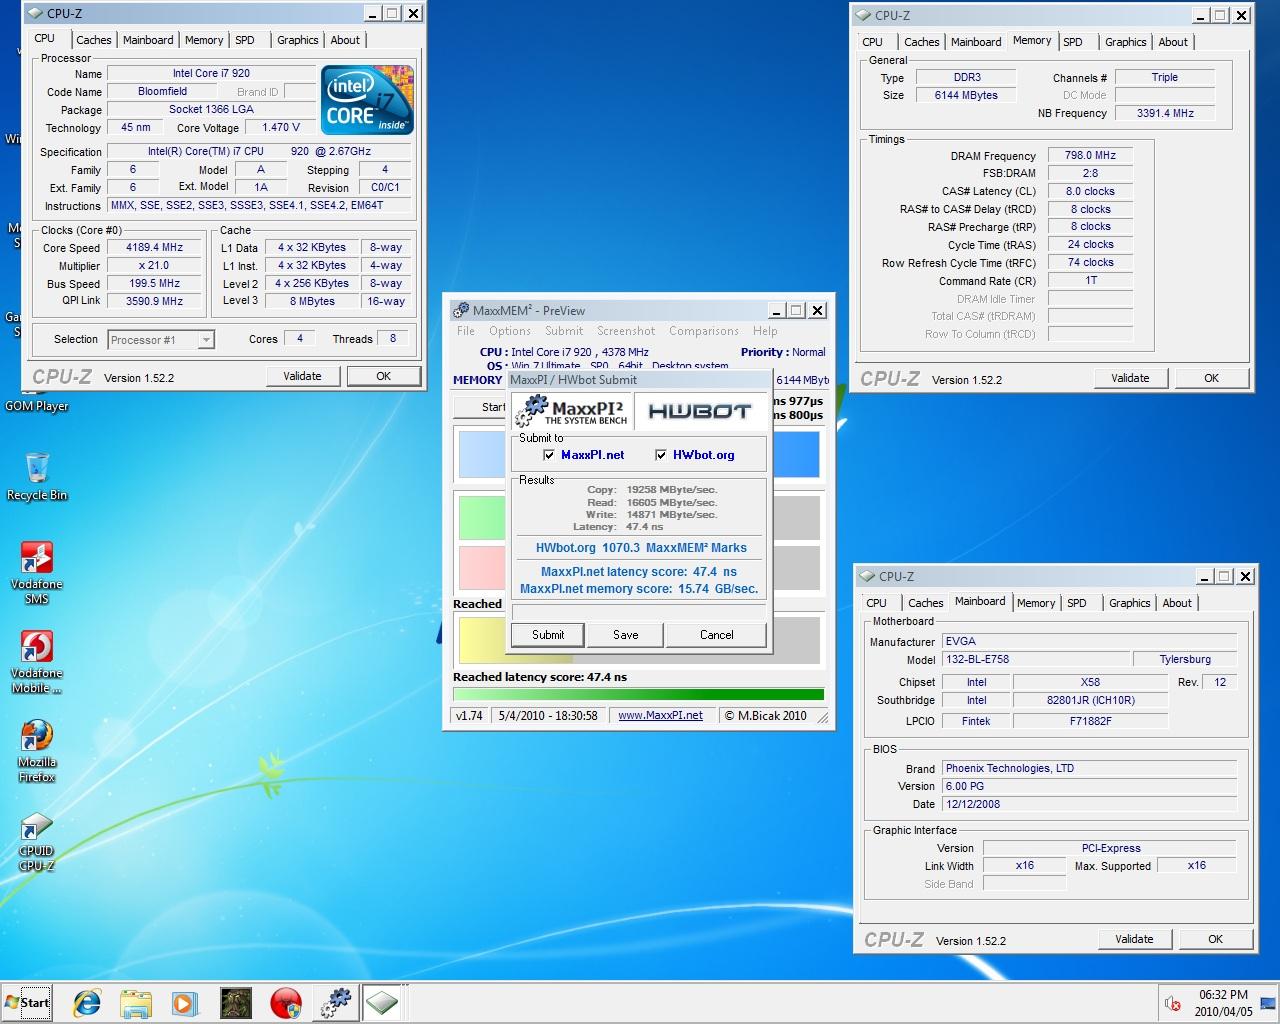The width and height of the screenshot is (1280, 1024).
Task: Click the Bloomfield code name value
Action: point(162,91)
